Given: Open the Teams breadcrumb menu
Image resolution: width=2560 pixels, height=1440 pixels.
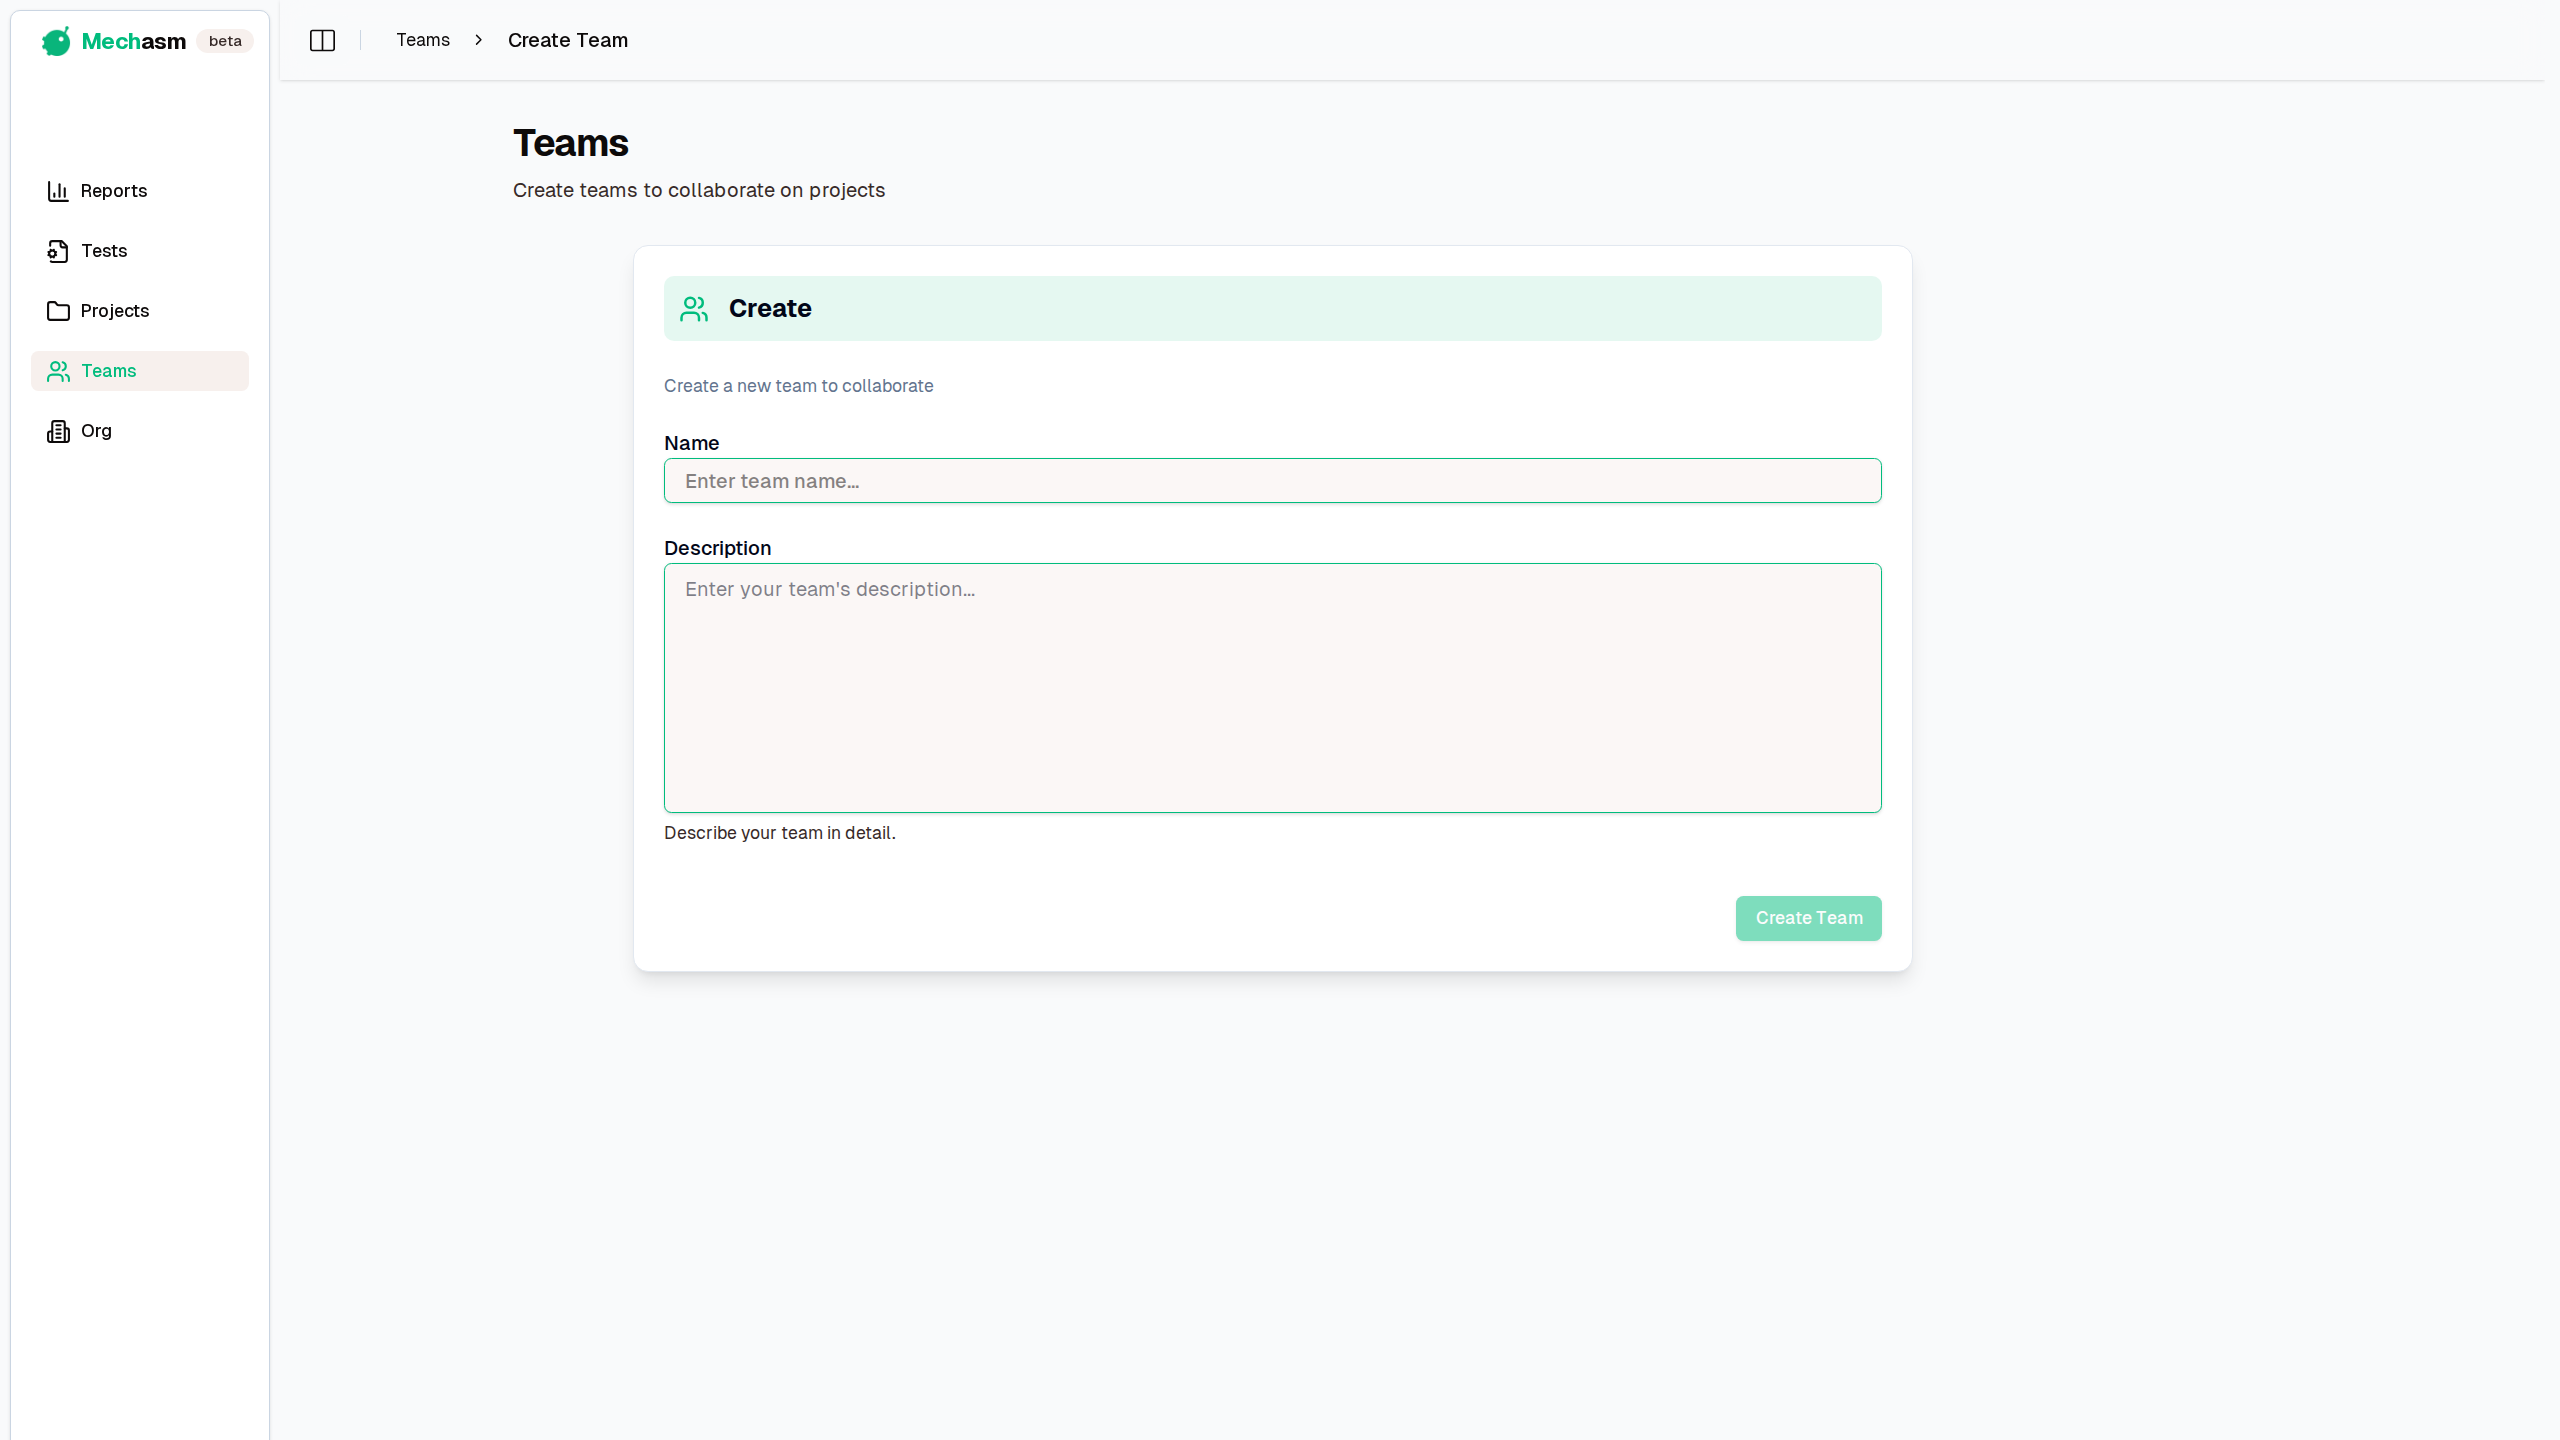Looking at the screenshot, I should 423,40.
